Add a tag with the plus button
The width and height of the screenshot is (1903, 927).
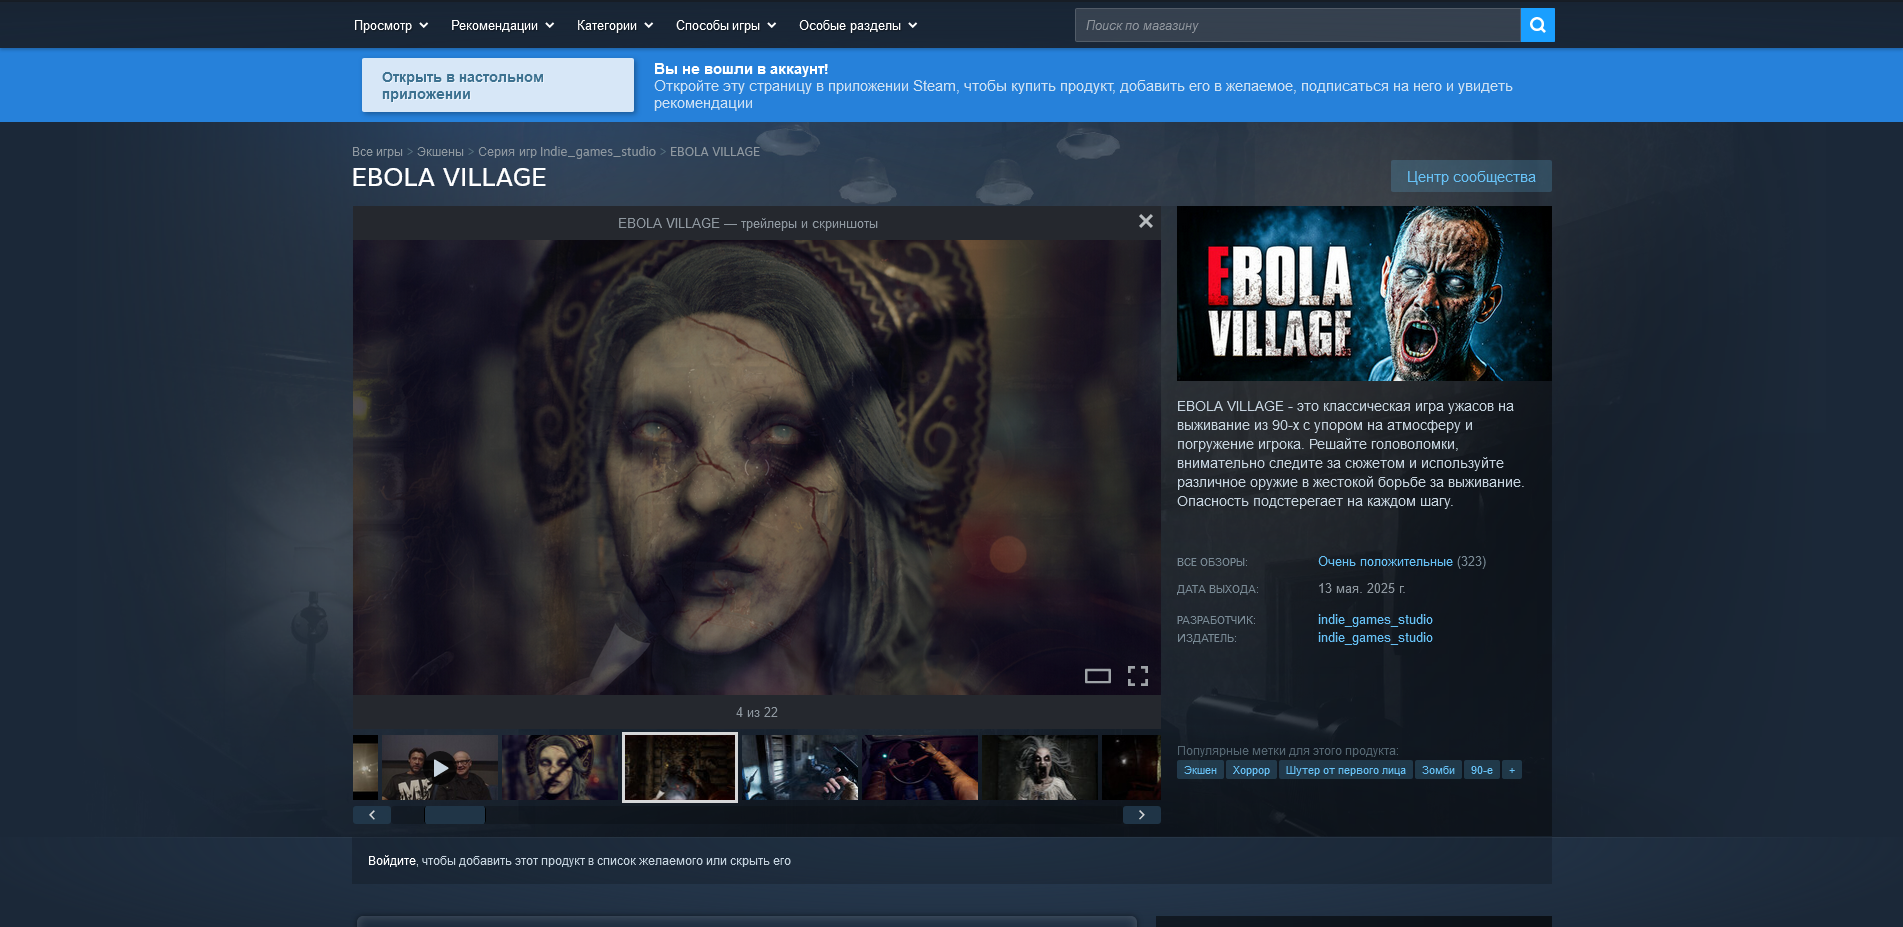pyautogui.click(x=1512, y=770)
